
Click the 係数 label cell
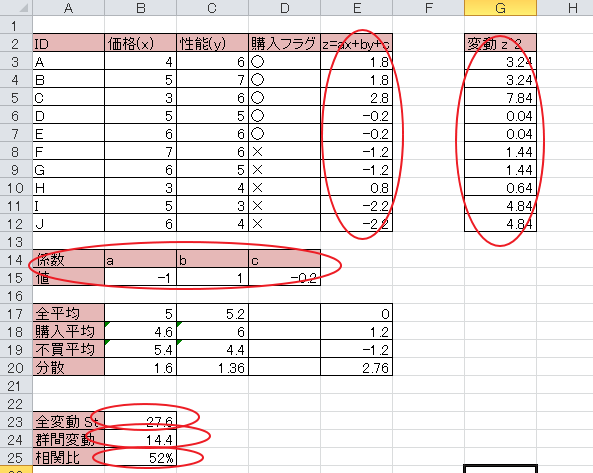click(68, 259)
